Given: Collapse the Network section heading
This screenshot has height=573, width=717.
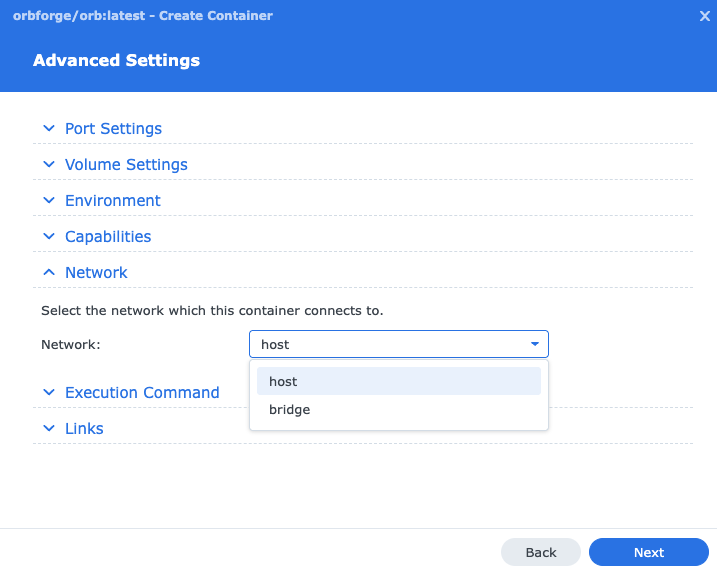Looking at the screenshot, I should (x=96, y=273).
